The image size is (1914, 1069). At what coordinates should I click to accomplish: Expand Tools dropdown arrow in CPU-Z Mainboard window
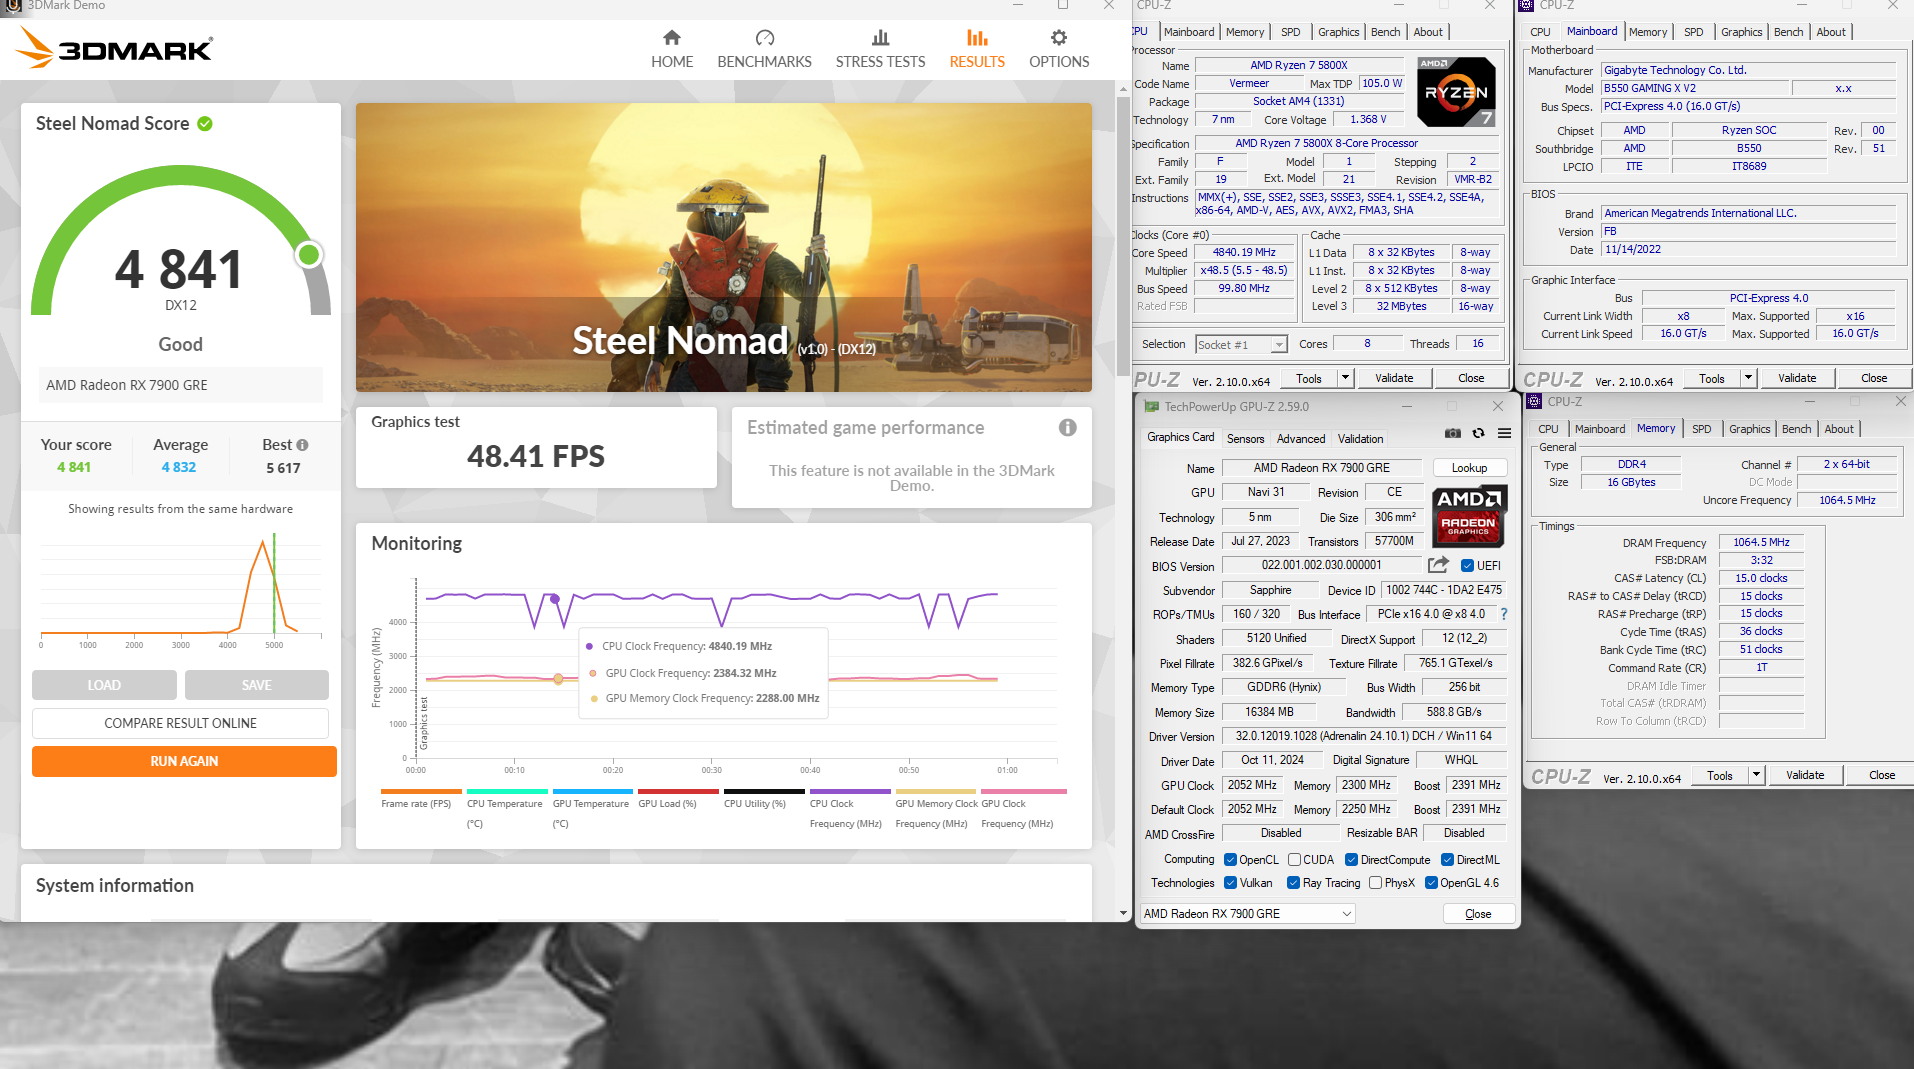click(x=1748, y=378)
